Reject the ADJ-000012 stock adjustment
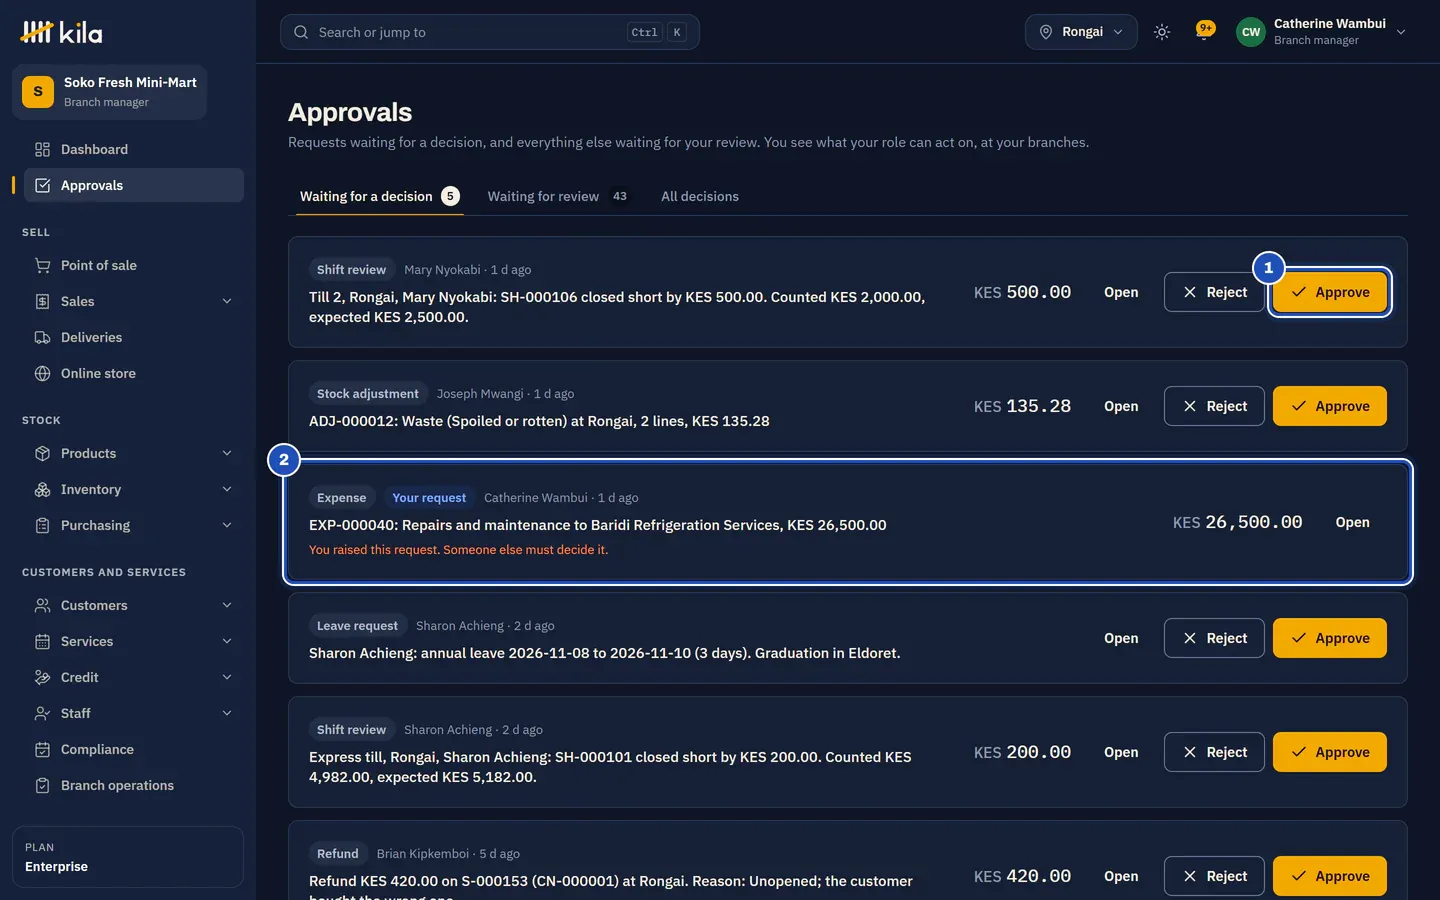 pos(1214,406)
